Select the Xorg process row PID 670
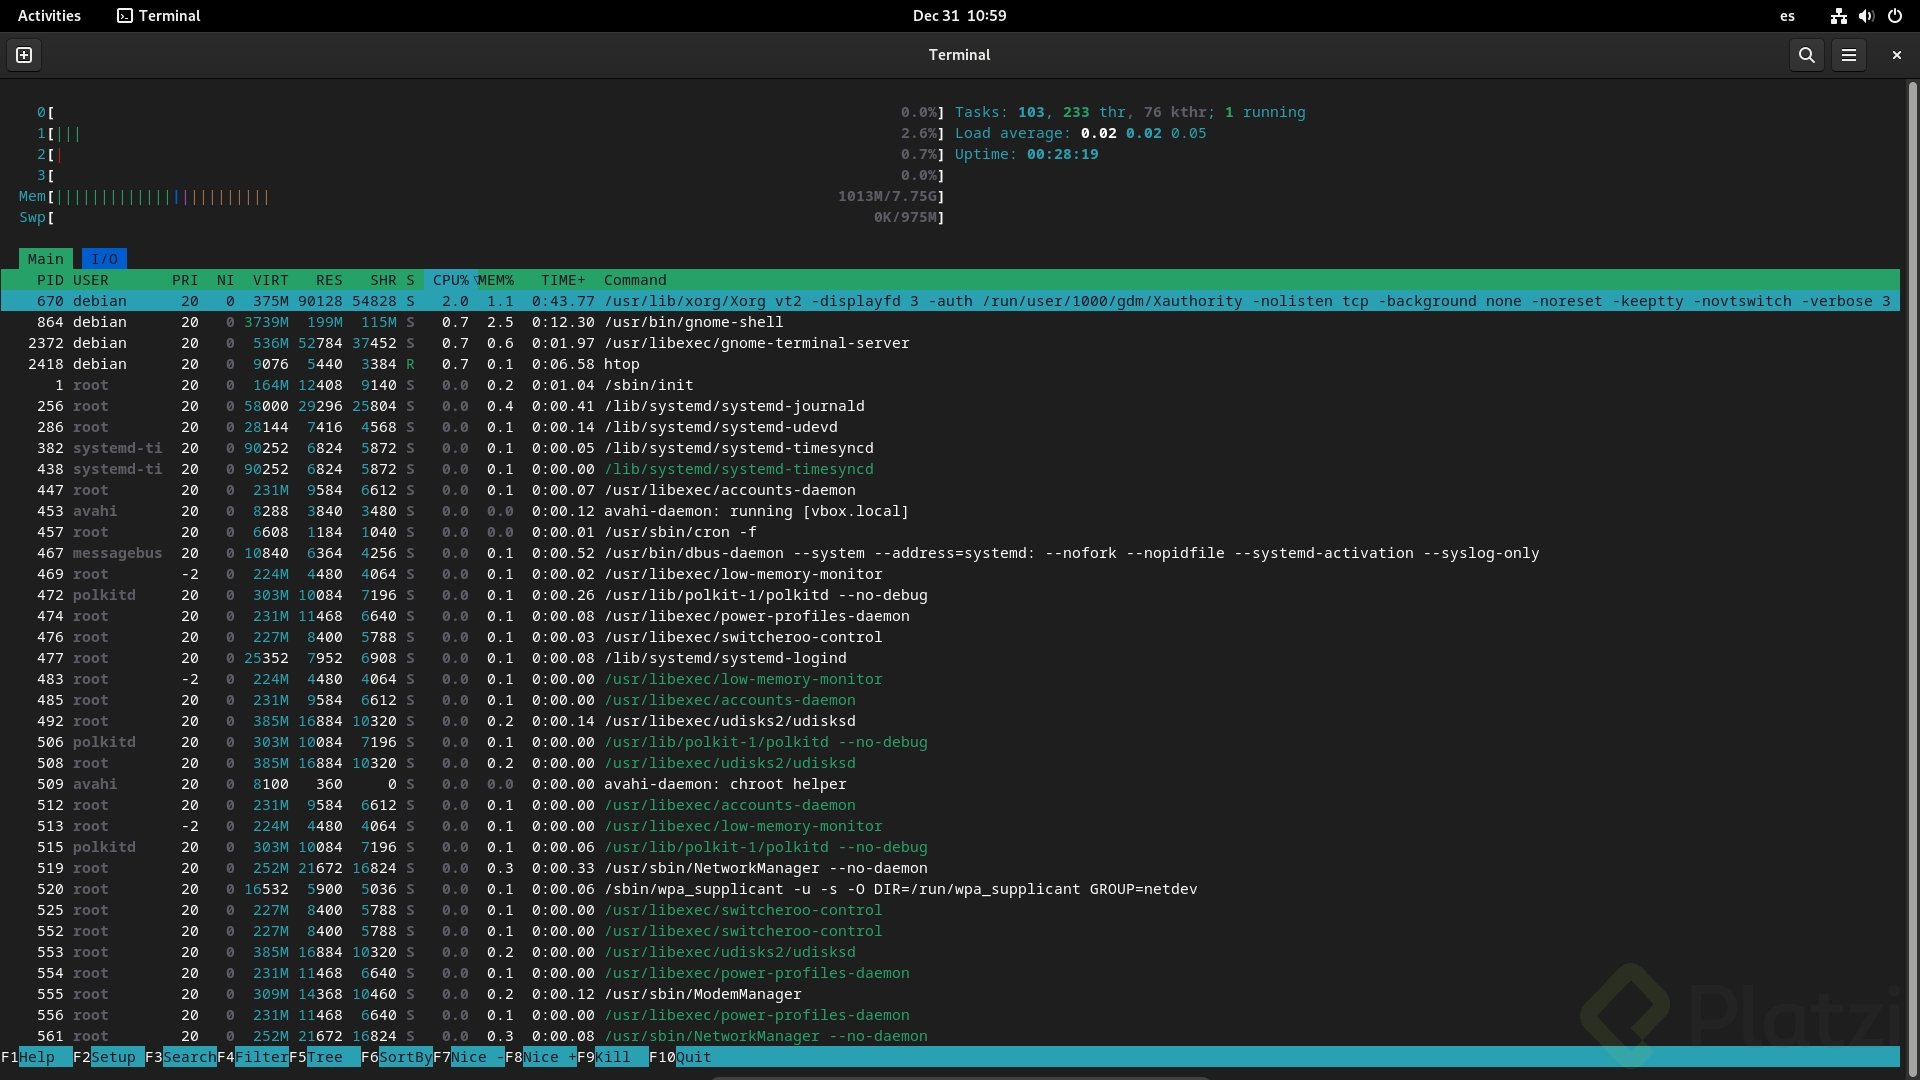Viewport: 1920px width, 1080px height. 950,301
